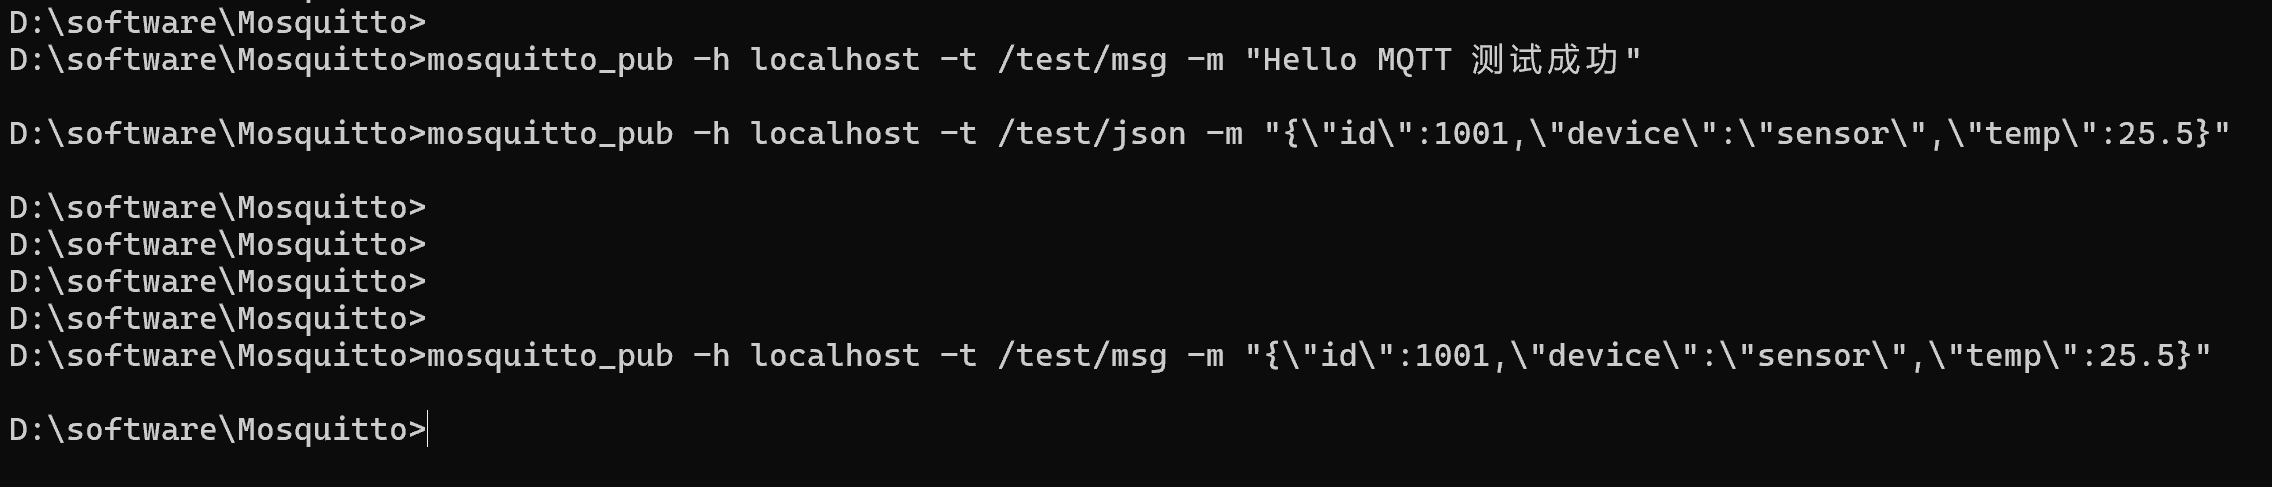The image size is (2272, 487).
Task: Click localhost in the Hello MQTT command
Action: click(x=835, y=60)
